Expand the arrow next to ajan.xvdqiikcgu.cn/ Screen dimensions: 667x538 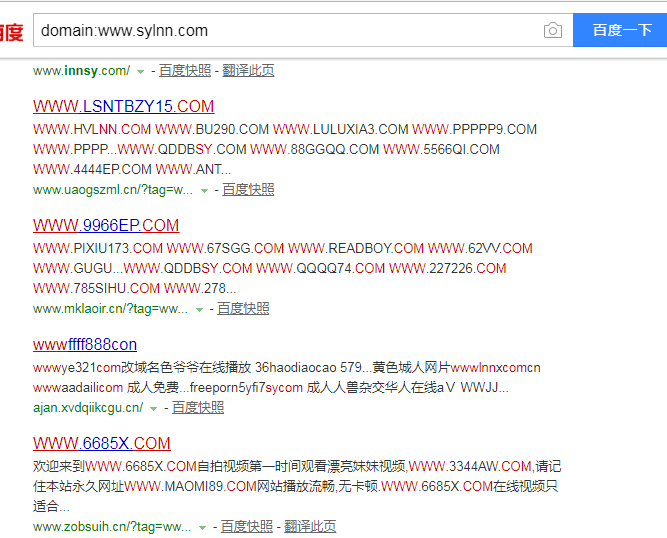point(154,409)
